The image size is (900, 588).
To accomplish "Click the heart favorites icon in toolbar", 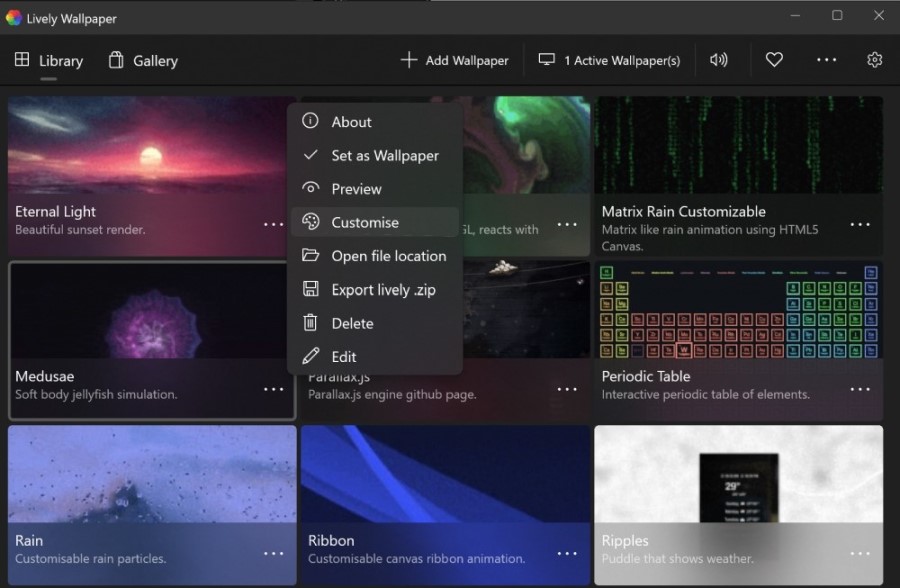I will [x=774, y=60].
